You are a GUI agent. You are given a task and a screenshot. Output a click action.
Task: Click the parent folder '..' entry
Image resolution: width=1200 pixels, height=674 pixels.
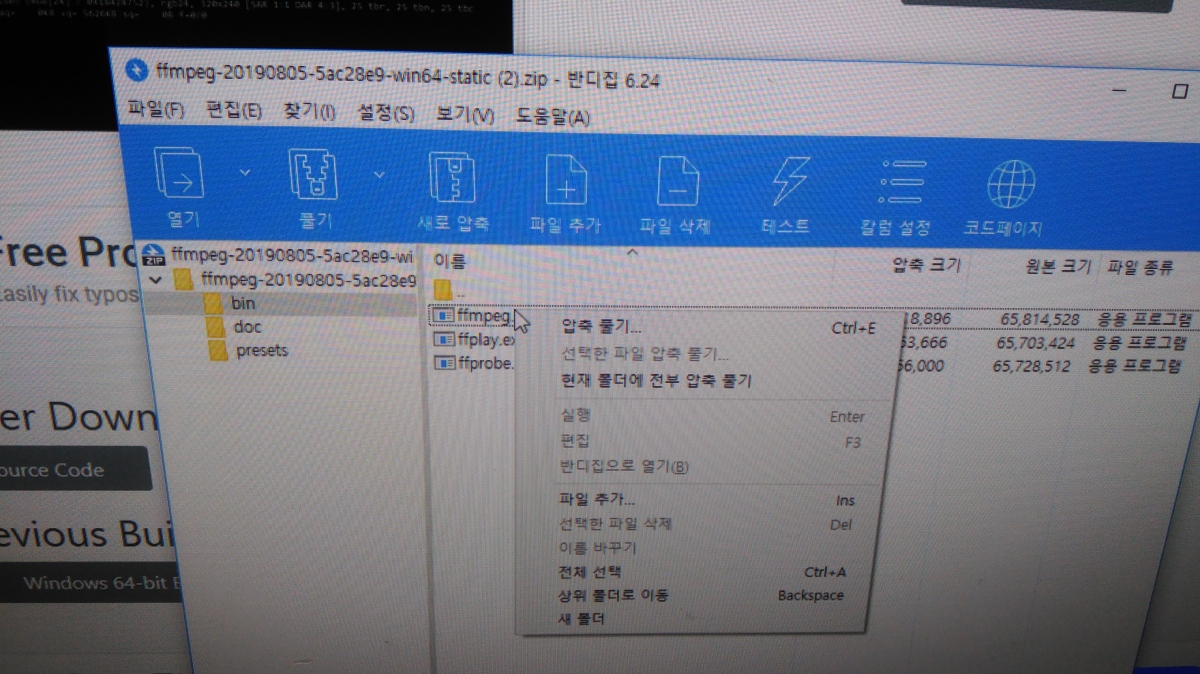point(450,291)
